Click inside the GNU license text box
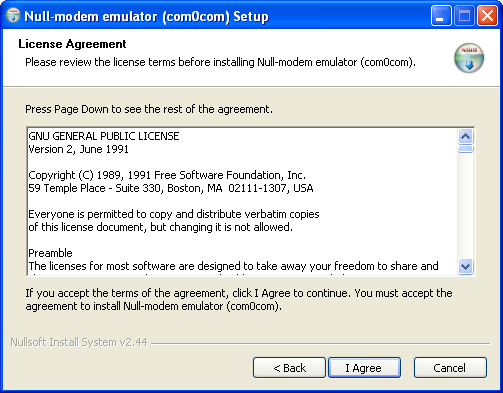 click(242, 201)
